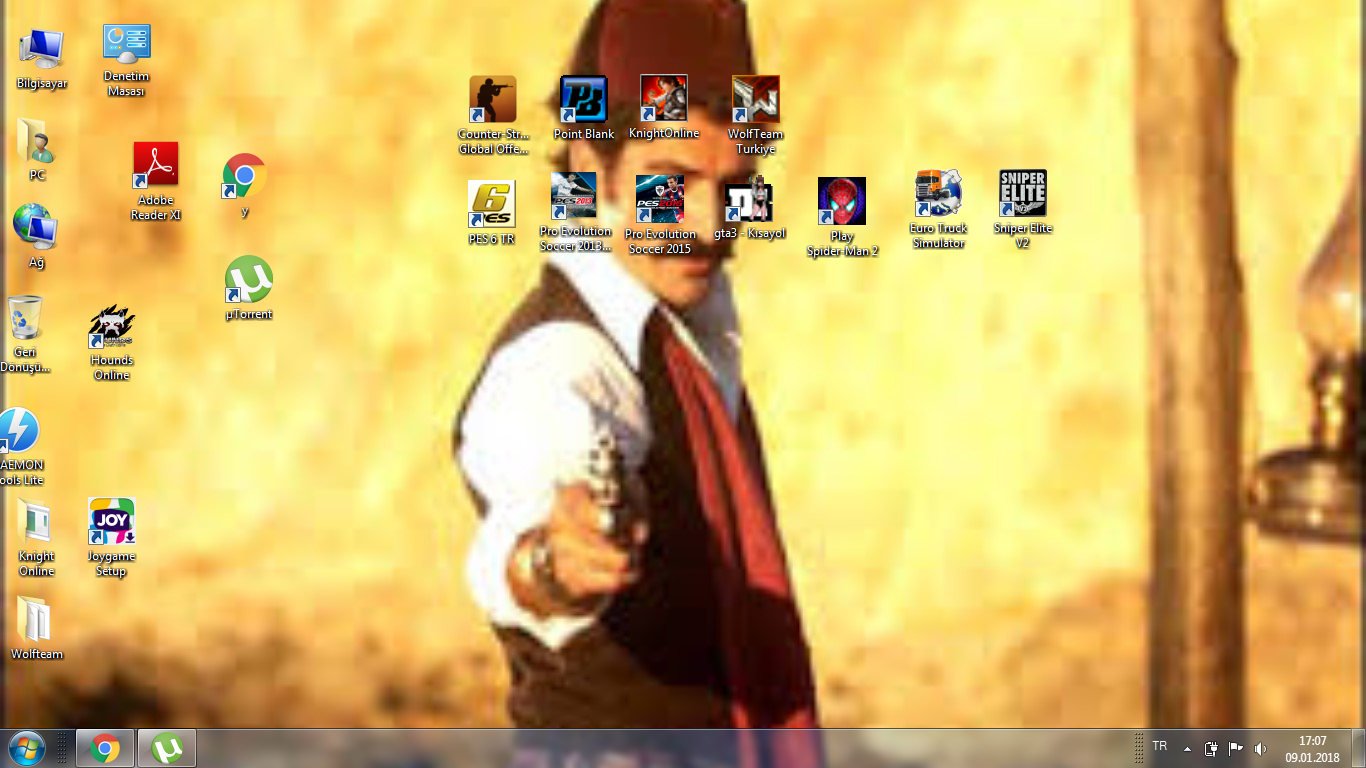The image size is (1366, 768).
Task: Open the clock showing 17:07
Action: pos(1312,748)
